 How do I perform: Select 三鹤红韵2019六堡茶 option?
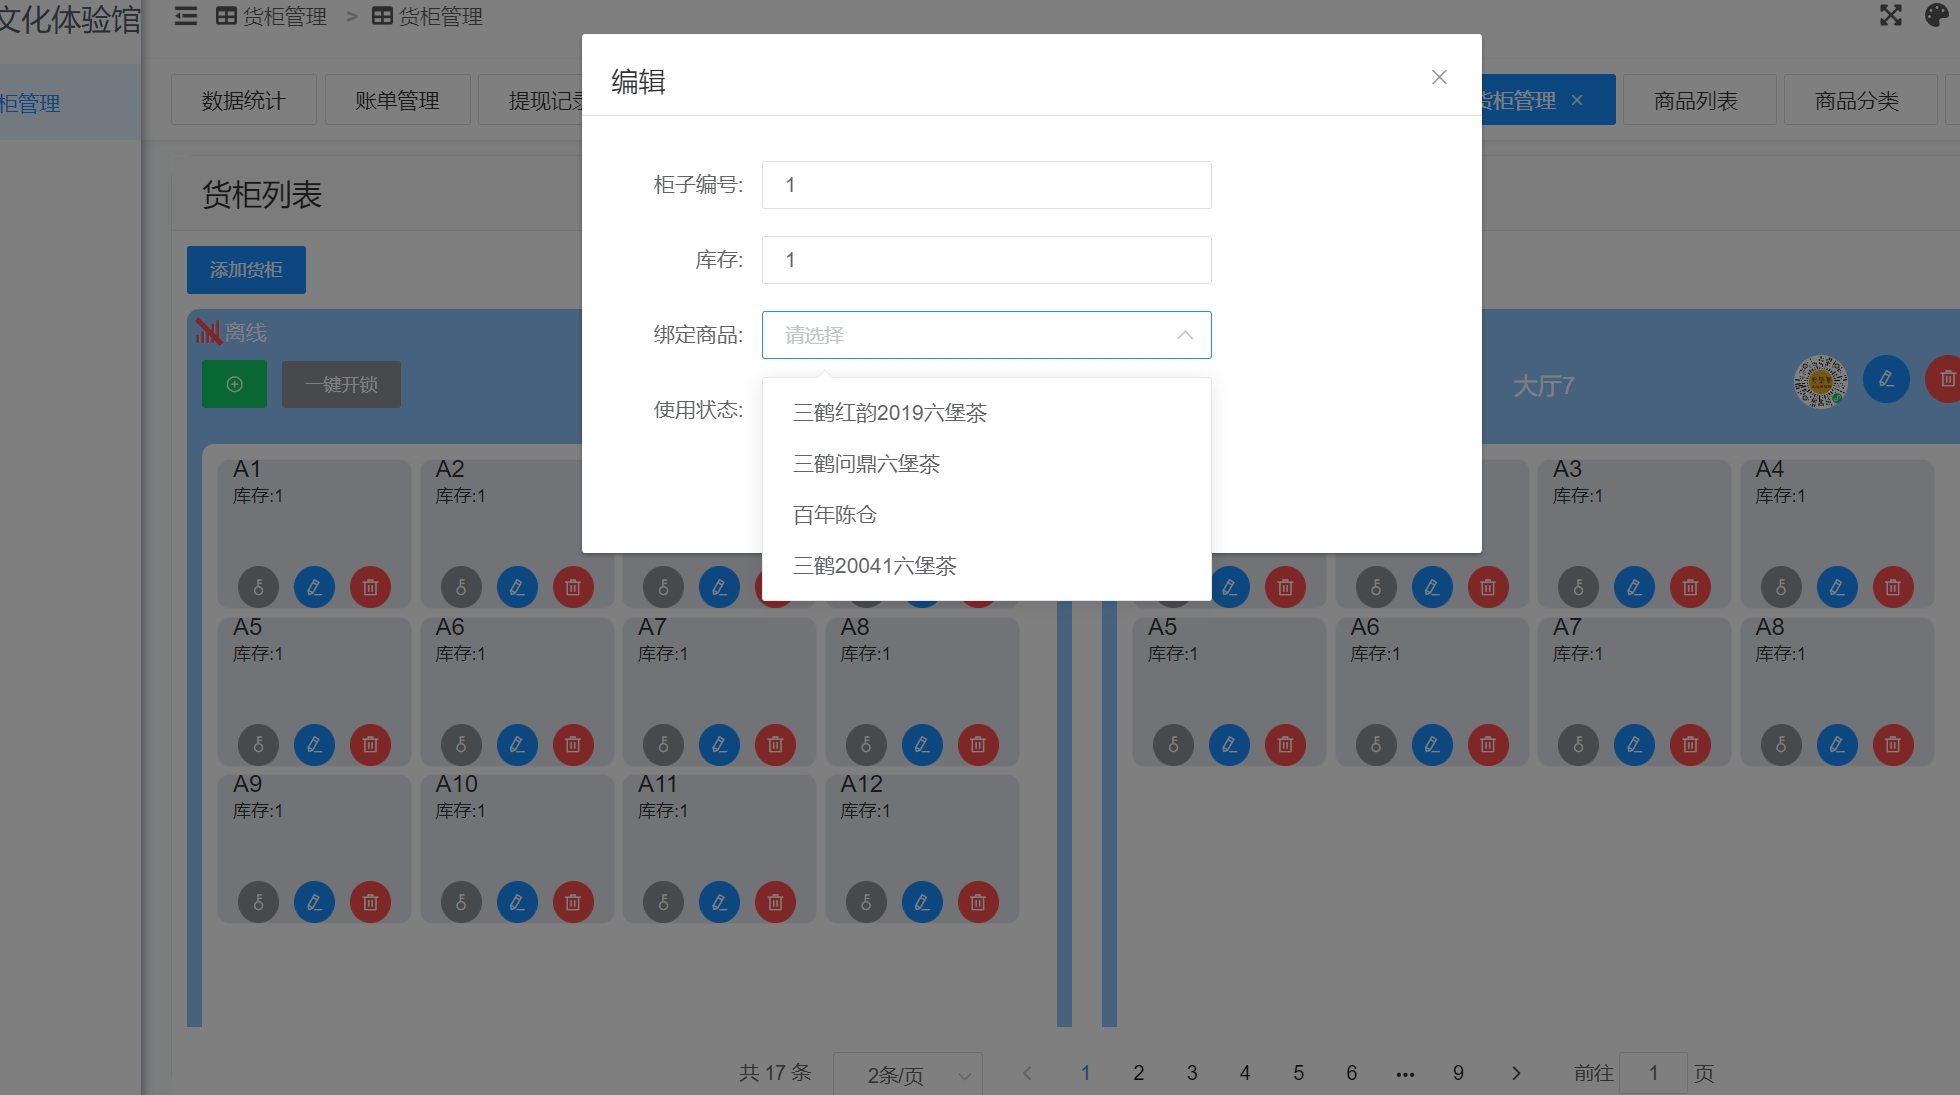pyautogui.click(x=889, y=413)
